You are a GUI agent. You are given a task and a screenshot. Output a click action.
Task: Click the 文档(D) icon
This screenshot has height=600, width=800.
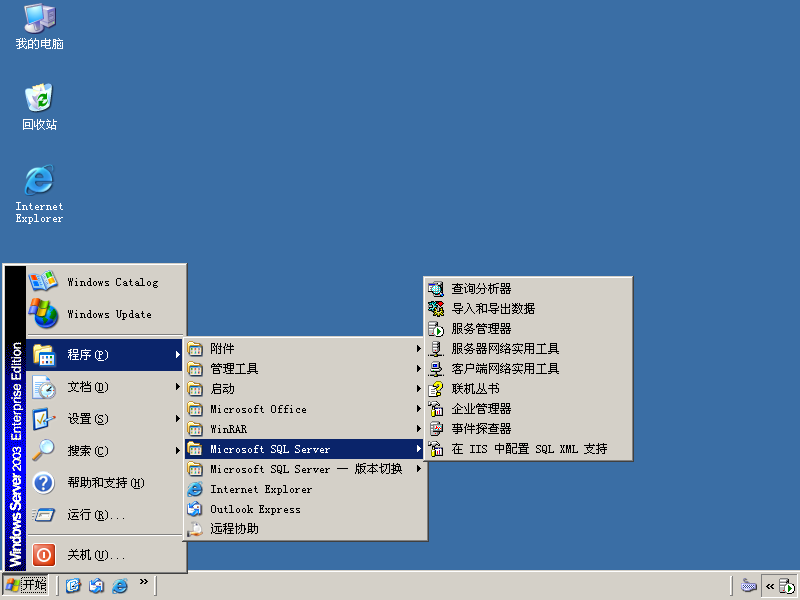coord(44,387)
